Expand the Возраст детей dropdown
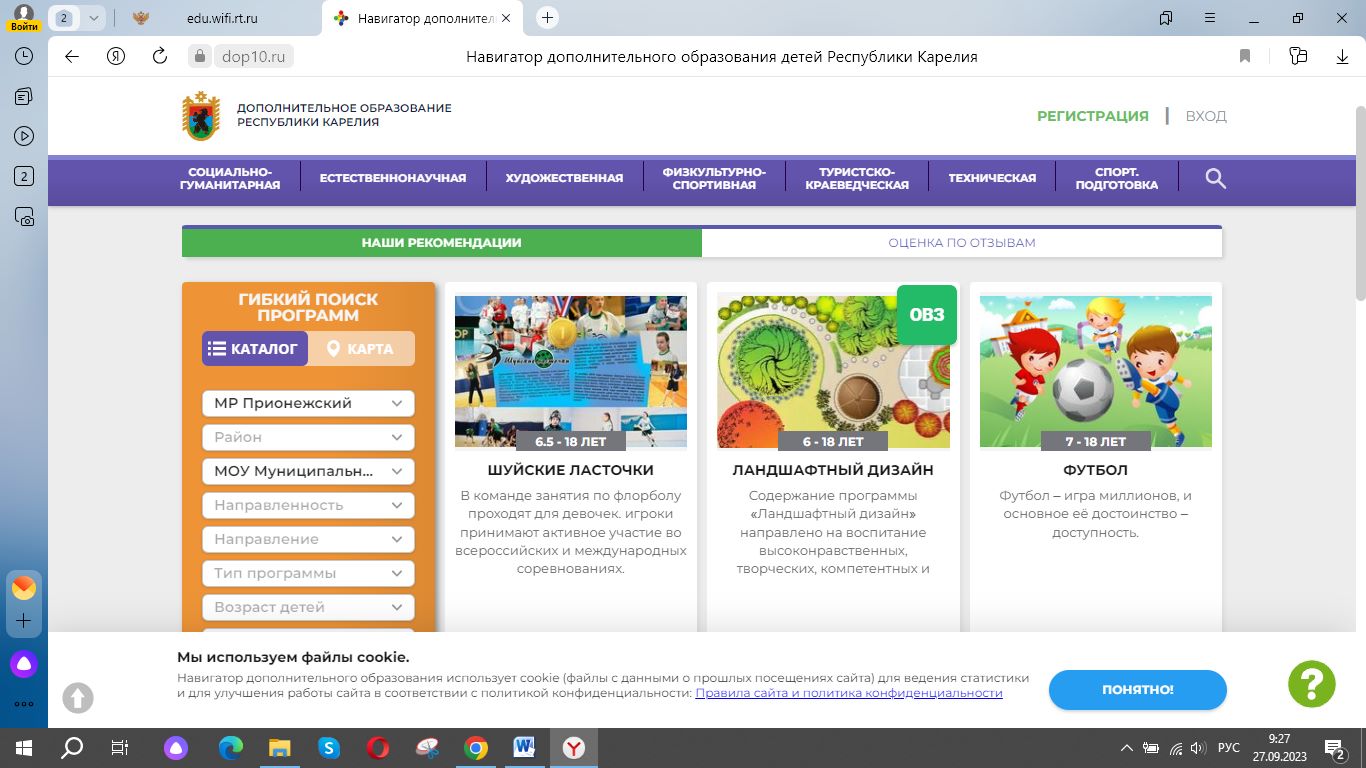Image resolution: width=1366 pixels, height=768 pixels. (308, 607)
